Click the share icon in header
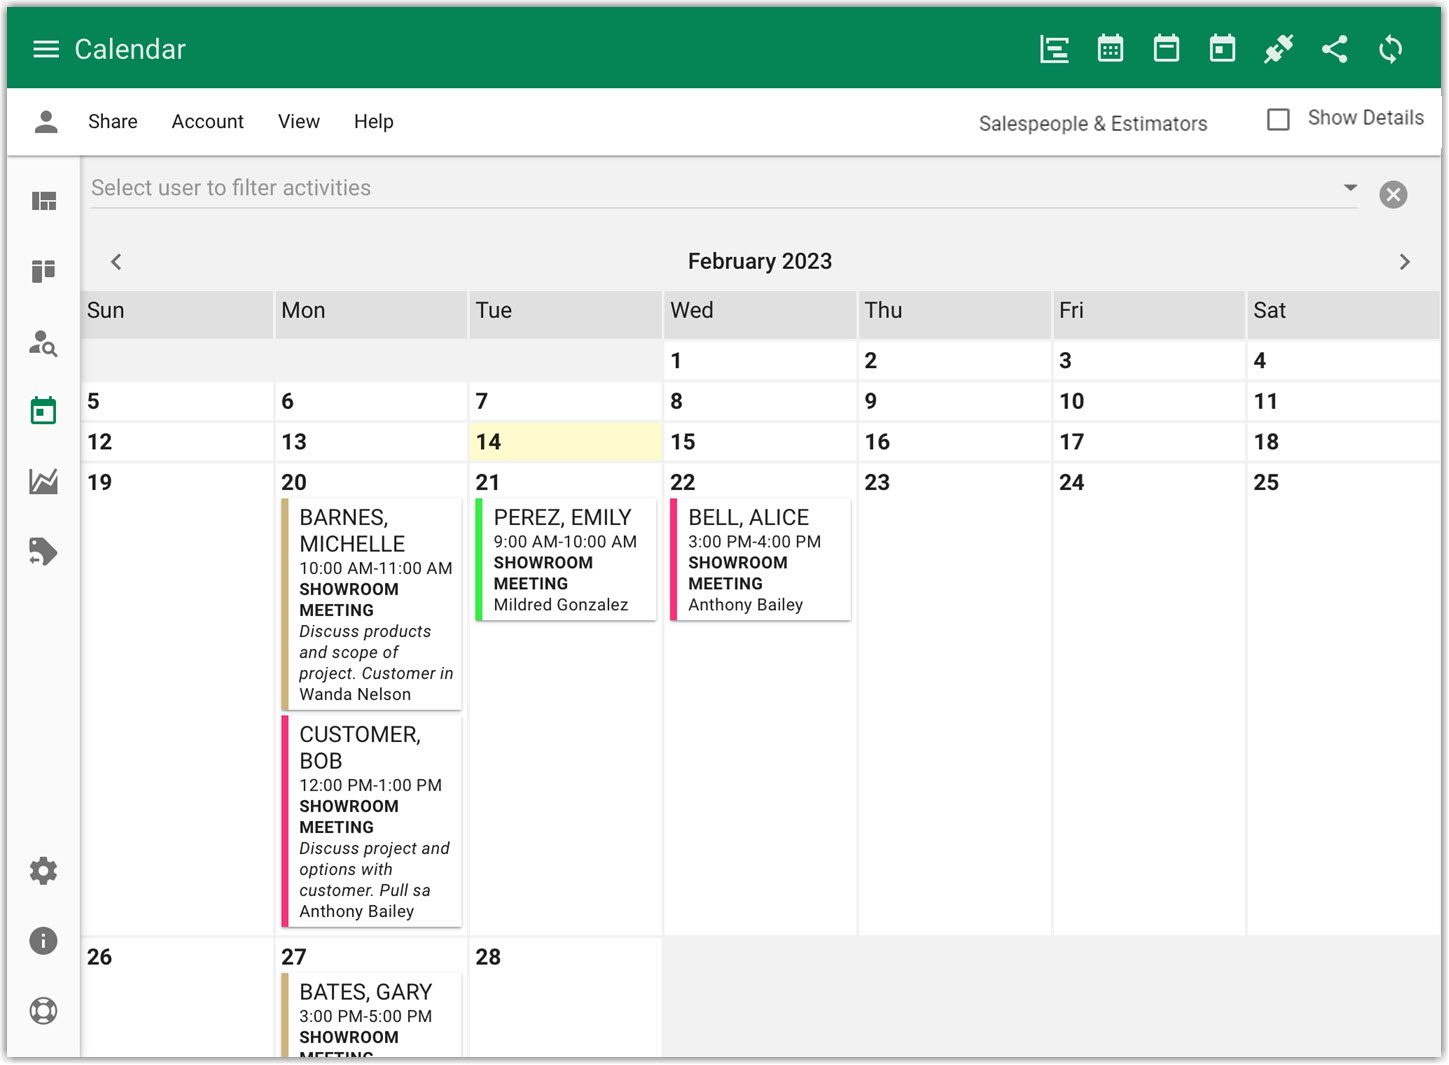 pos(1334,49)
